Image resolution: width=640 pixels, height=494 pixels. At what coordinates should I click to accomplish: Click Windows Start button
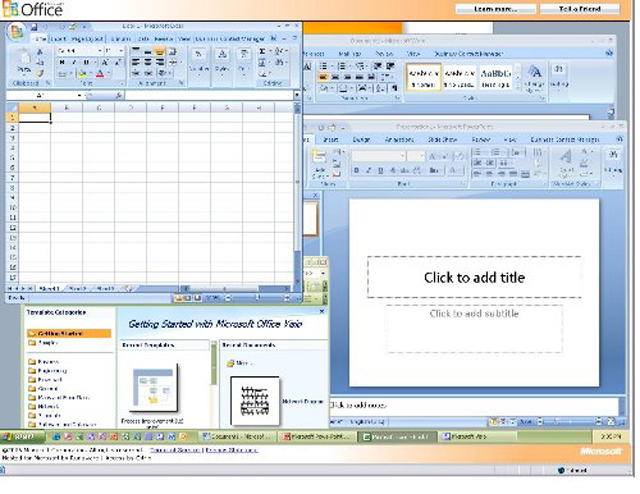pos(22,437)
